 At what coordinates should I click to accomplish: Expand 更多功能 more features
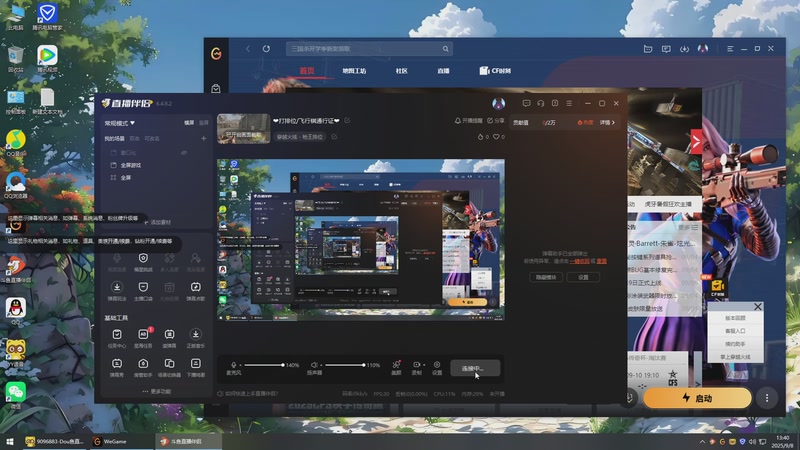[157, 391]
